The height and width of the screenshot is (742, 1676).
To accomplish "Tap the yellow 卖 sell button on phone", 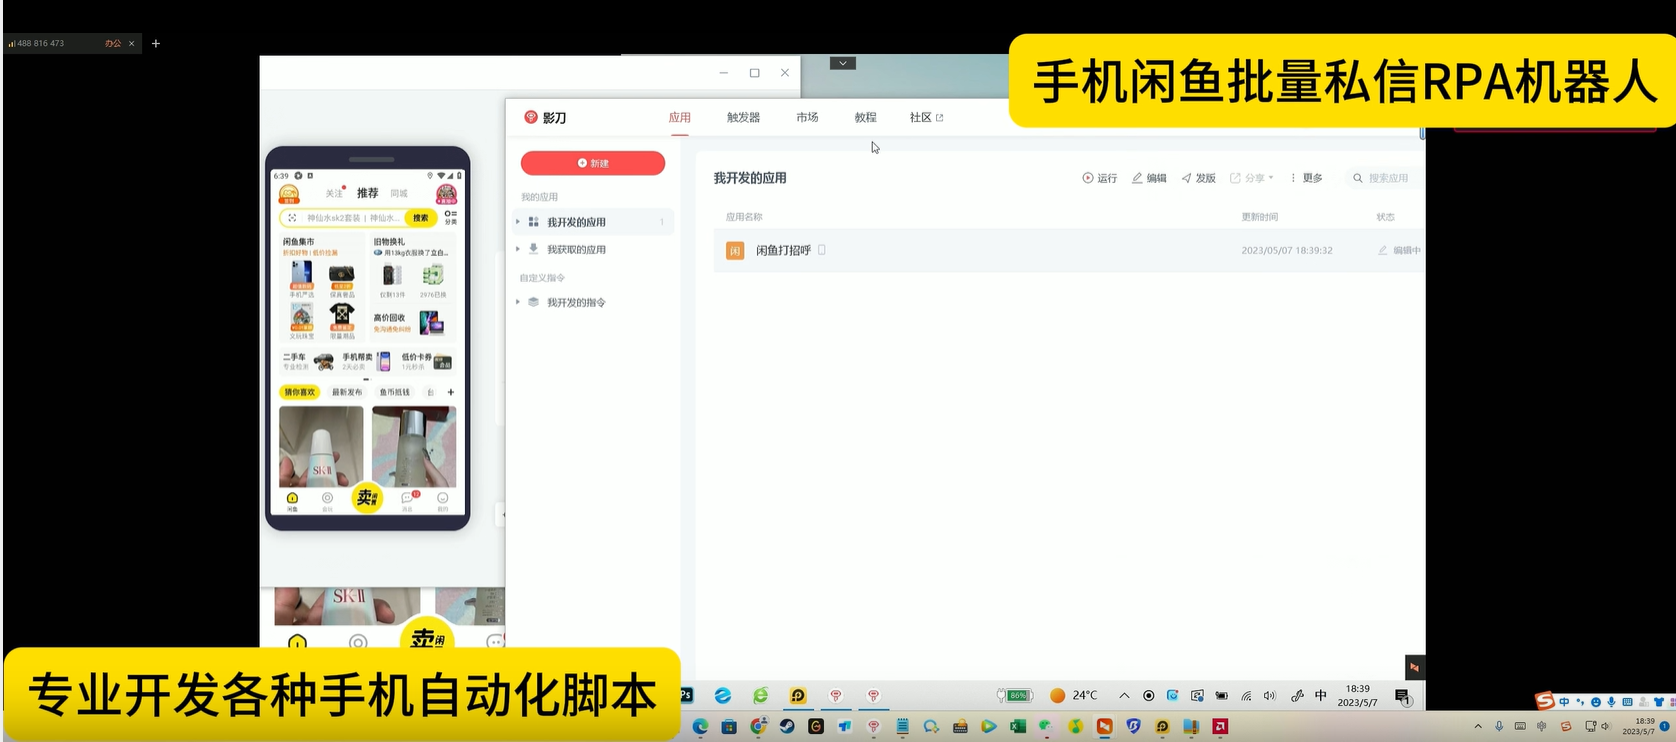I will click(367, 497).
